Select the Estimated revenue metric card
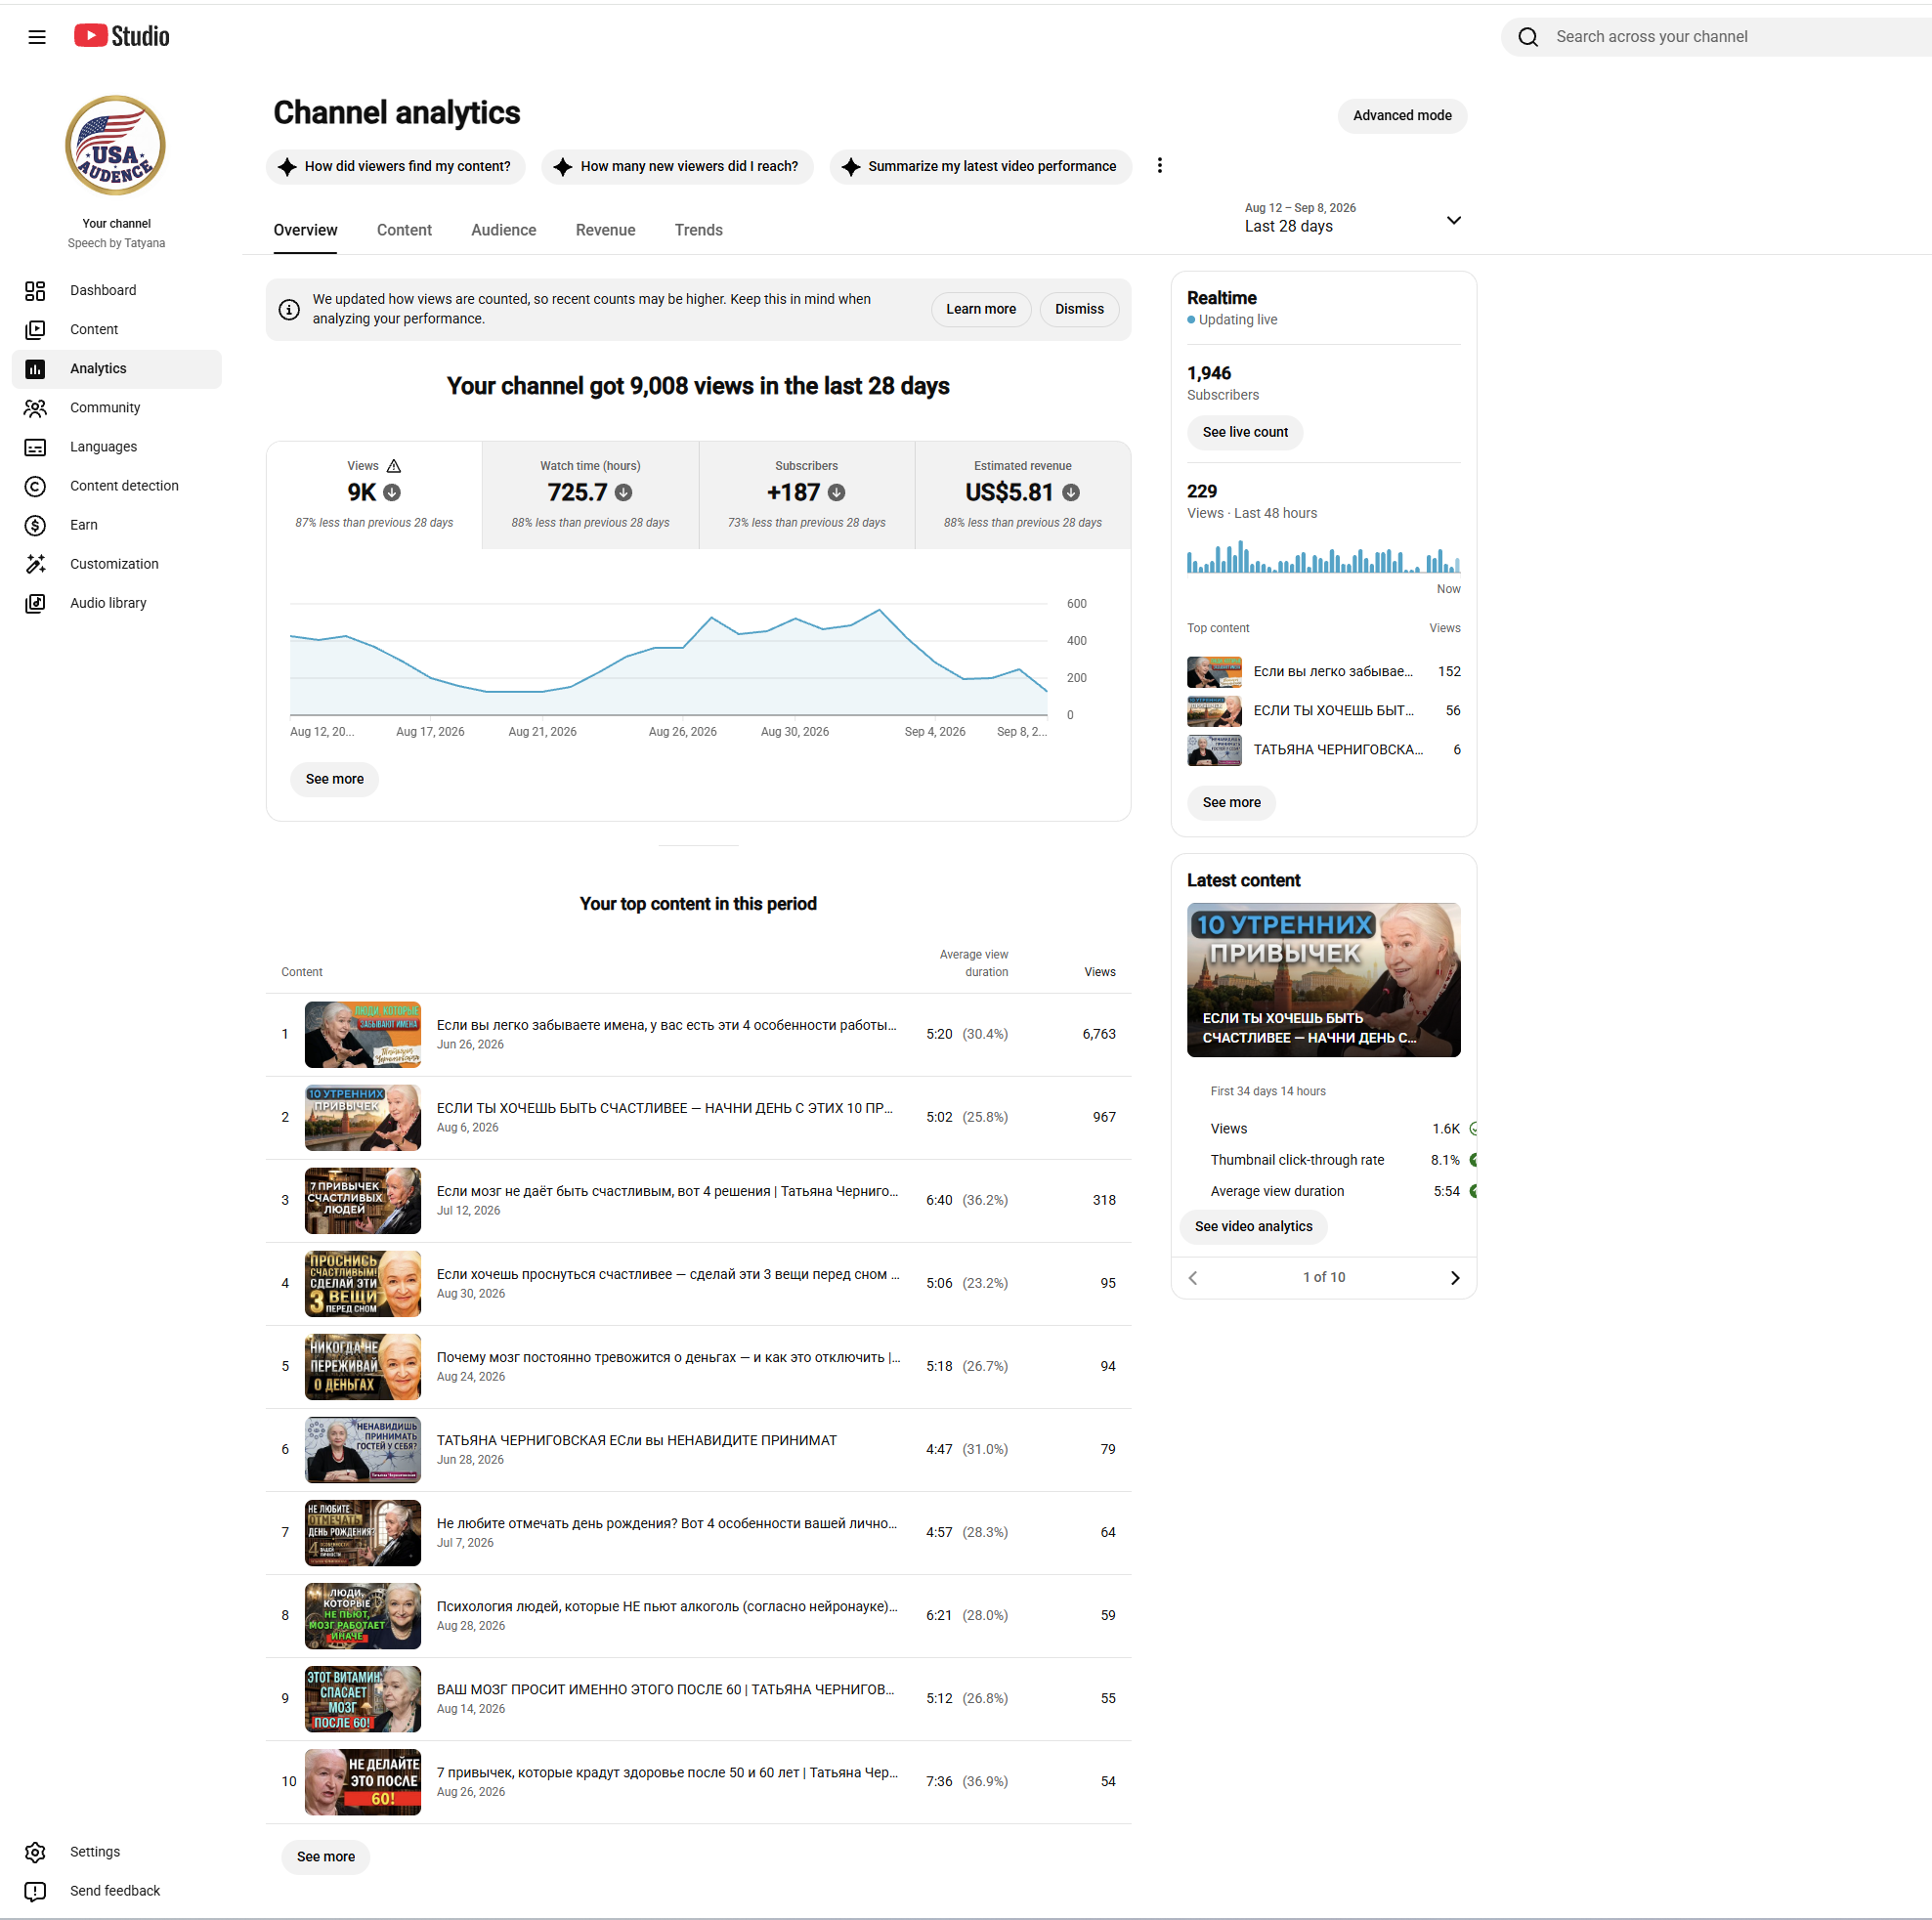Screen dimensions: 1932x1920 point(1022,495)
